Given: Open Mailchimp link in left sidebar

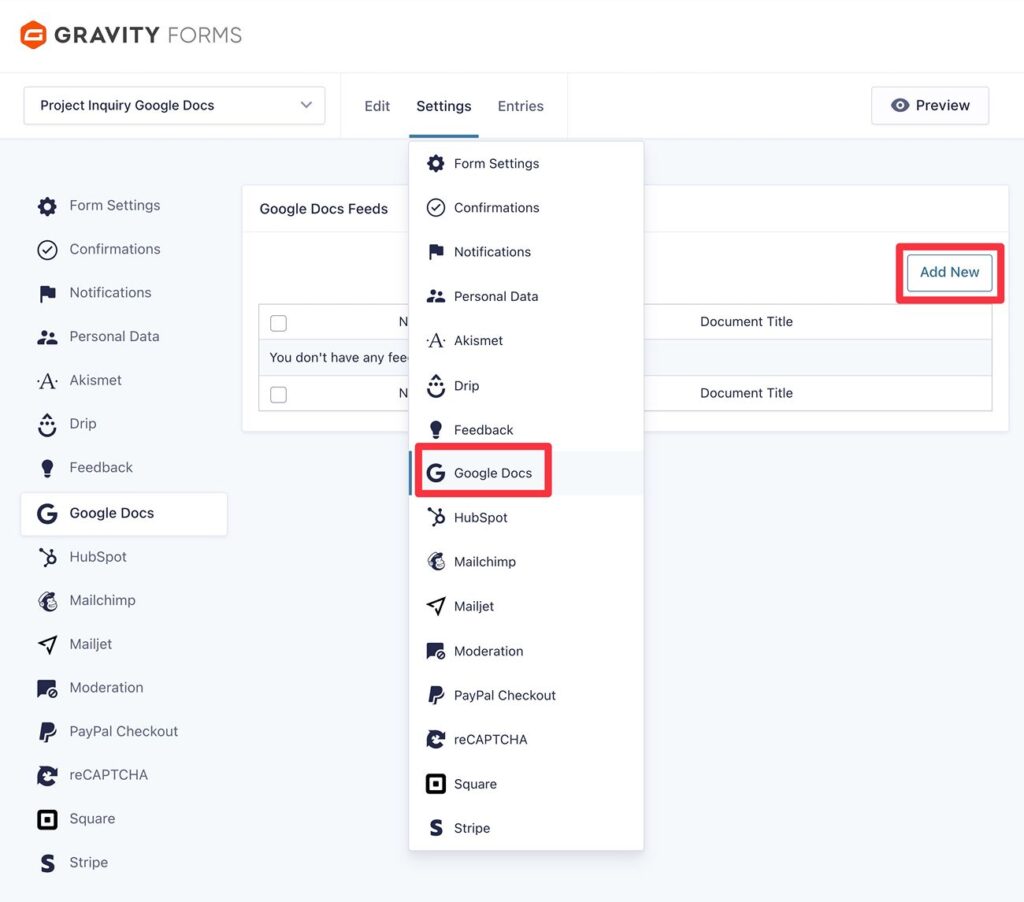Looking at the screenshot, I should click(x=103, y=600).
